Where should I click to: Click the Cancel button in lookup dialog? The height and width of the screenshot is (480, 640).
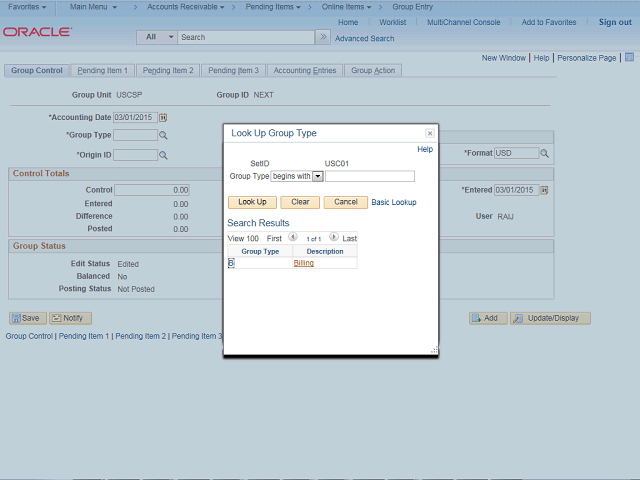[x=345, y=202]
